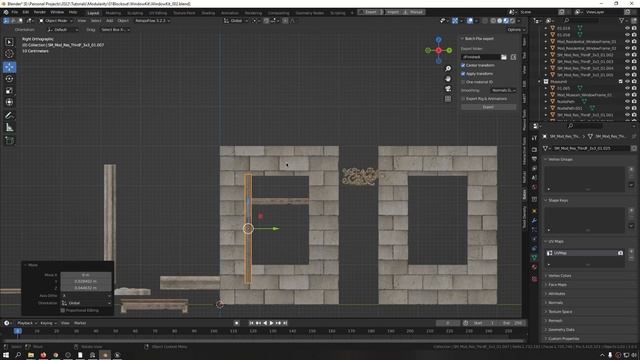Open the RetopoFlow 3.2.3 button
Image resolution: width=640 pixels, height=360 pixels.
152,20
